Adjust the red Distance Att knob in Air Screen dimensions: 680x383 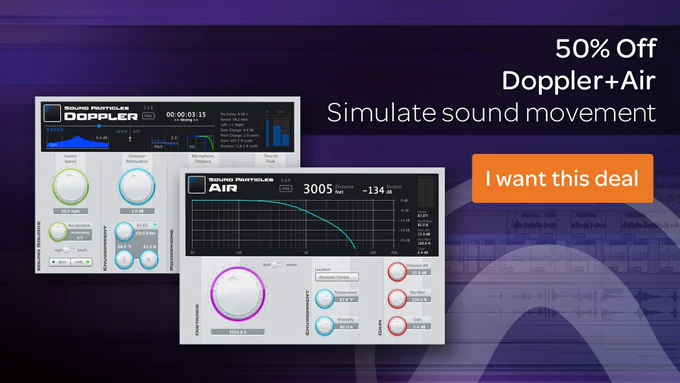click(396, 272)
